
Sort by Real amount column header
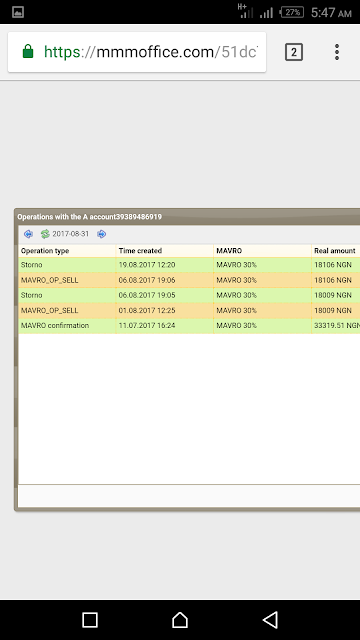(x=336, y=251)
